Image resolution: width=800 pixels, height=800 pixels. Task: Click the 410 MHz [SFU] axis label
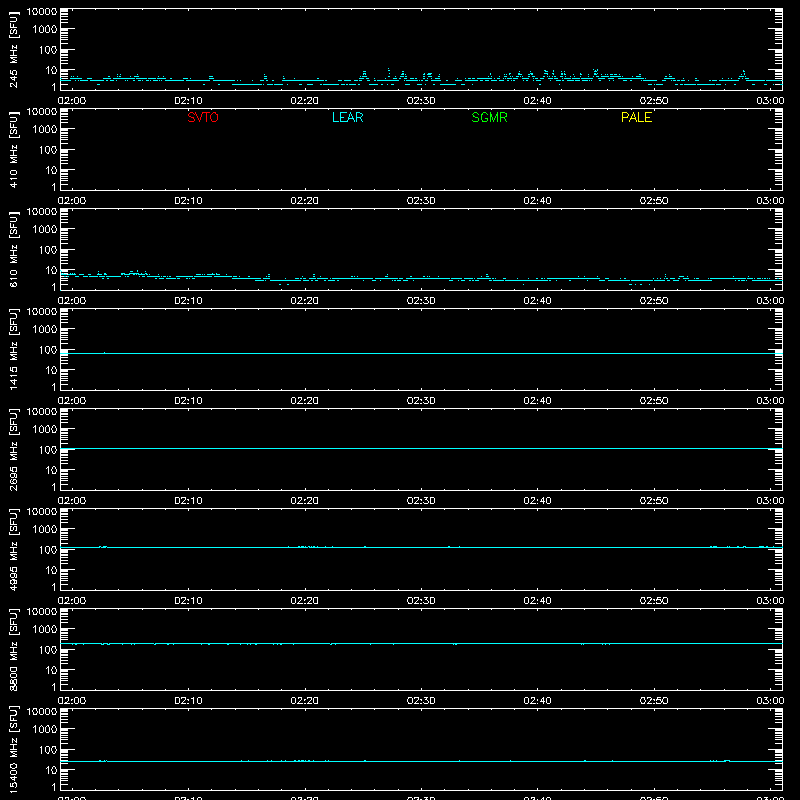(x=14, y=149)
